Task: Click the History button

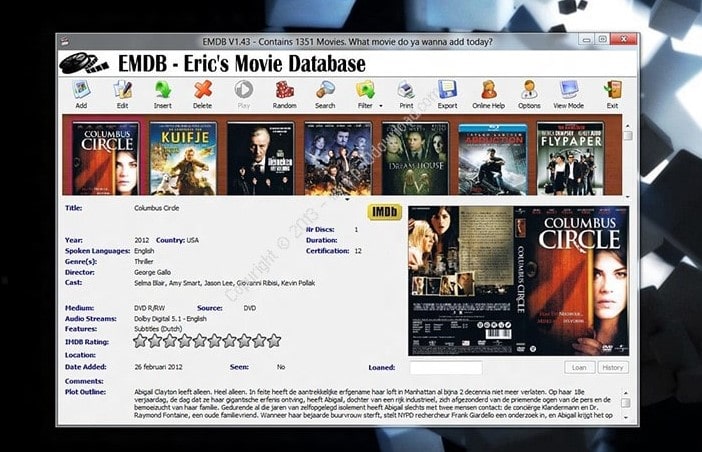Action: point(613,367)
